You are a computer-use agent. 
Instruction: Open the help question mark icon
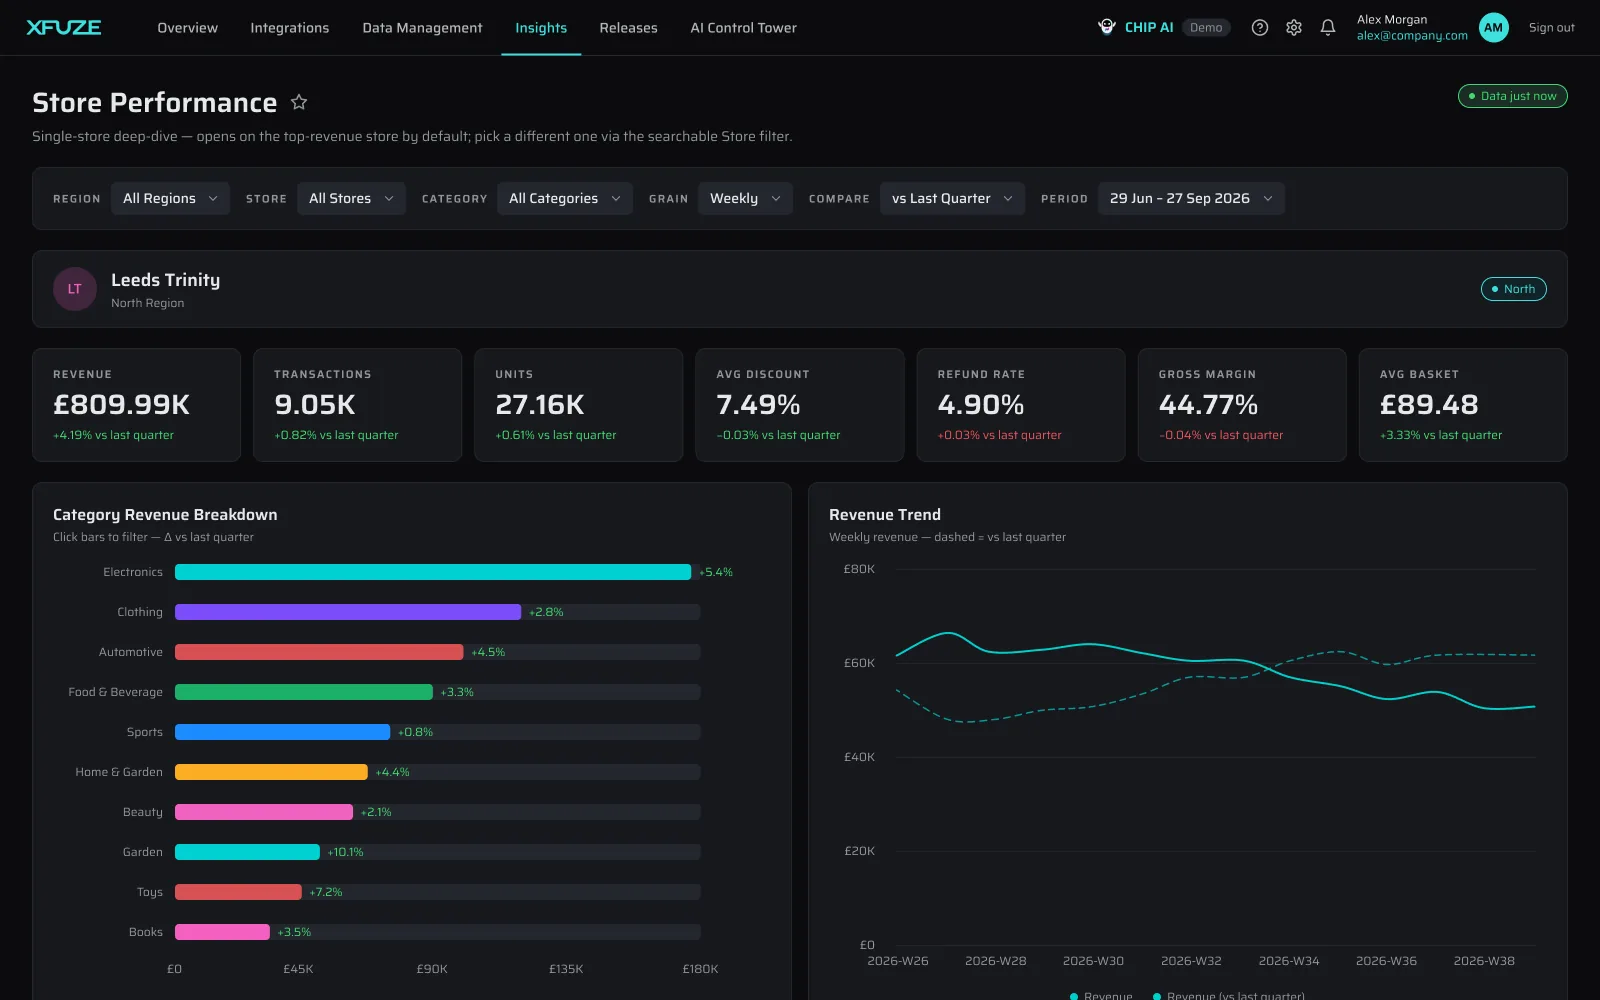click(x=1260, y=28)
